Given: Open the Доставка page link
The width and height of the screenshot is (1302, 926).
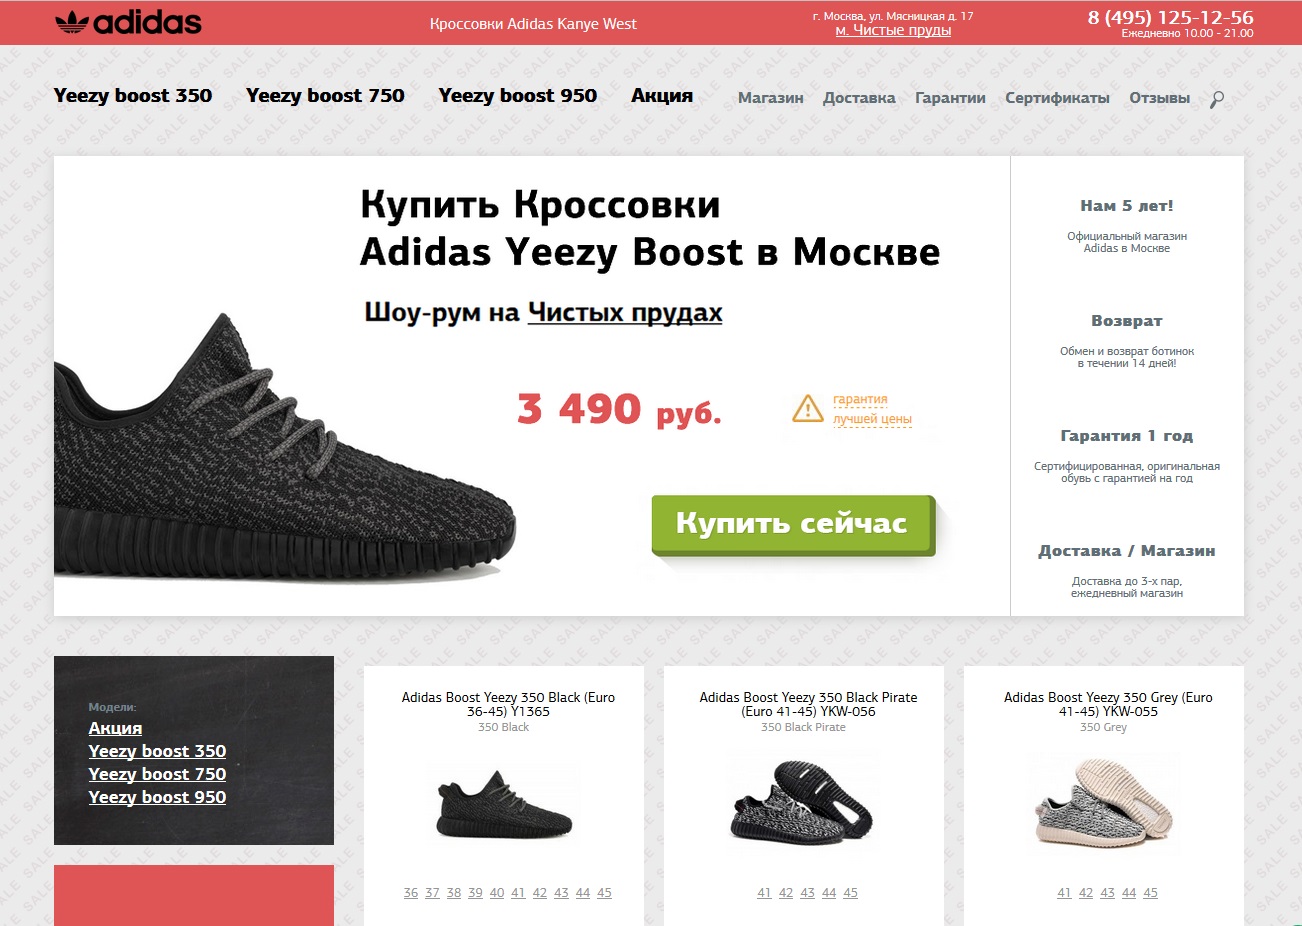Looking at the screenshot, I should tap(859, 98).
